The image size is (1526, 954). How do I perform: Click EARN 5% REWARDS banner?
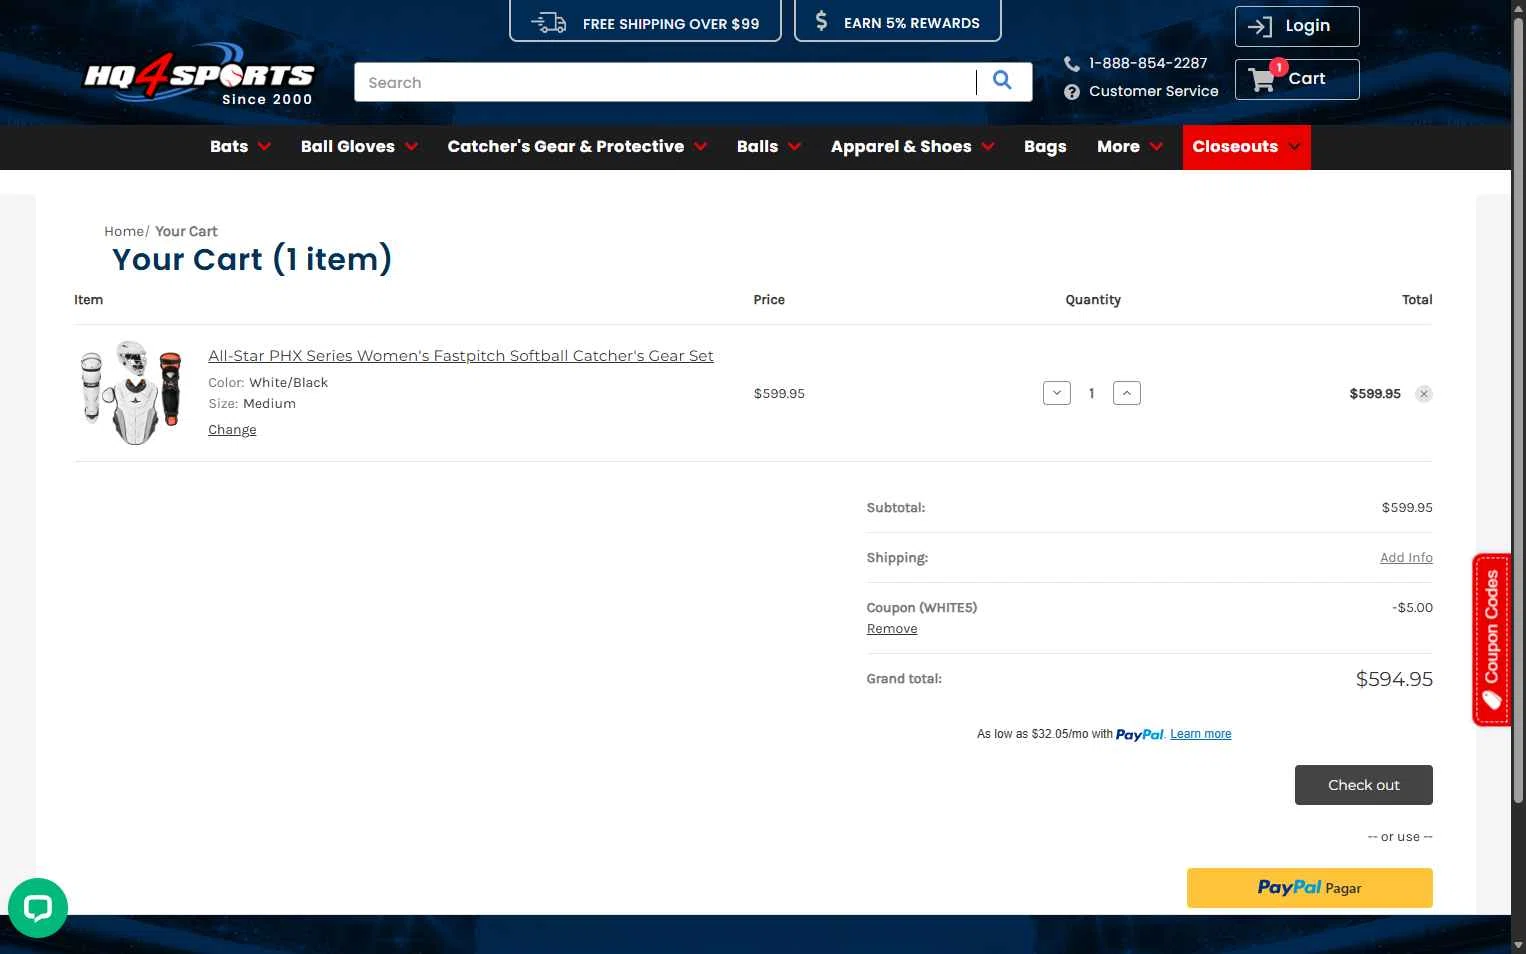click(x=898, y=21)
